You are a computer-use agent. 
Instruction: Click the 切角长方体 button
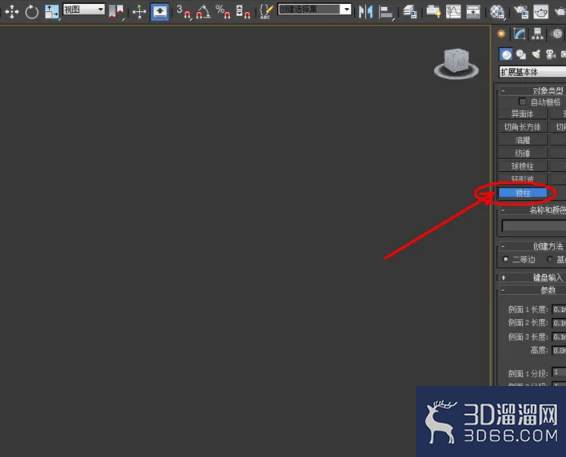pyautogui.click(x=522, y=127)
